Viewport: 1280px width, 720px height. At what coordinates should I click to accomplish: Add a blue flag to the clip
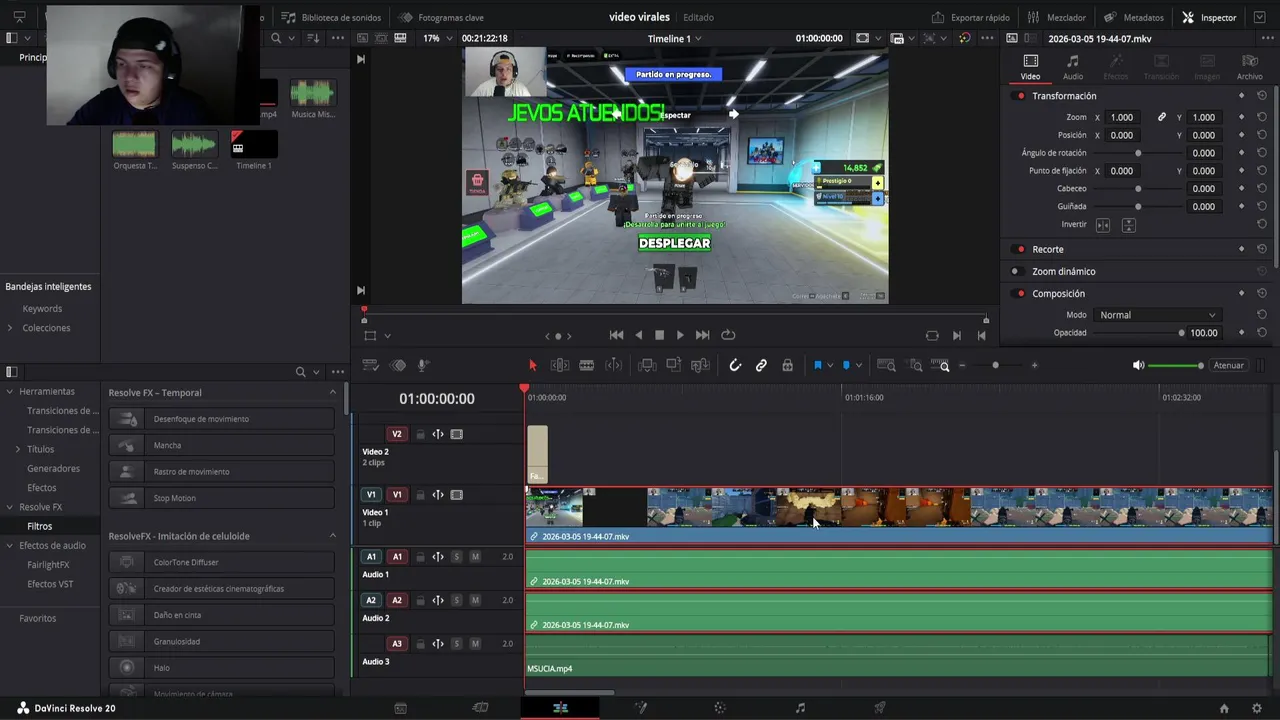tap(817, 366)
